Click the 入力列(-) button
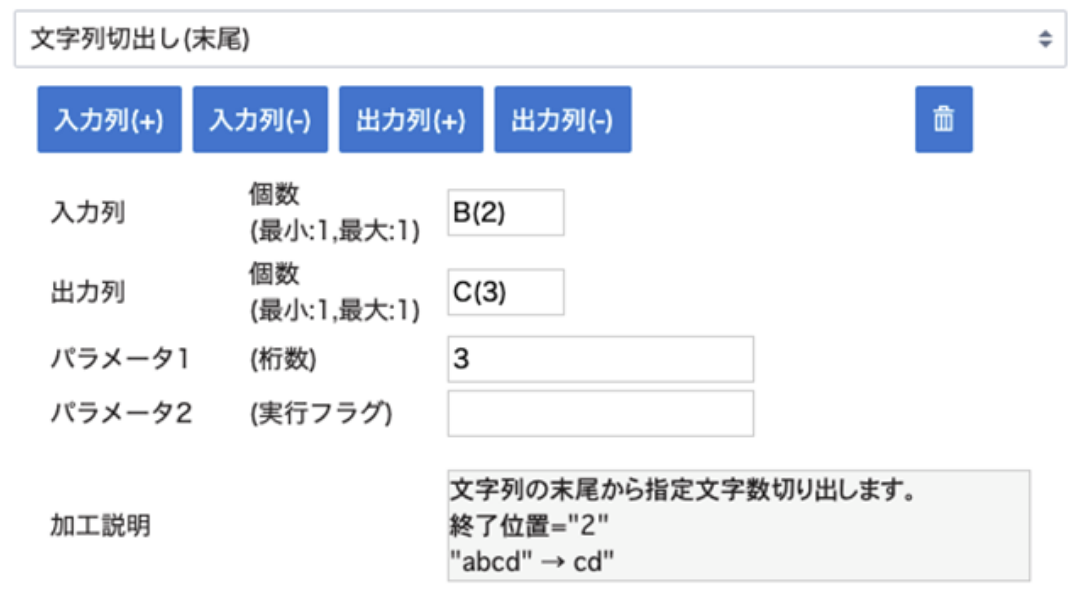The width and height of the screenshot is (1076, 602). point(260,119)
